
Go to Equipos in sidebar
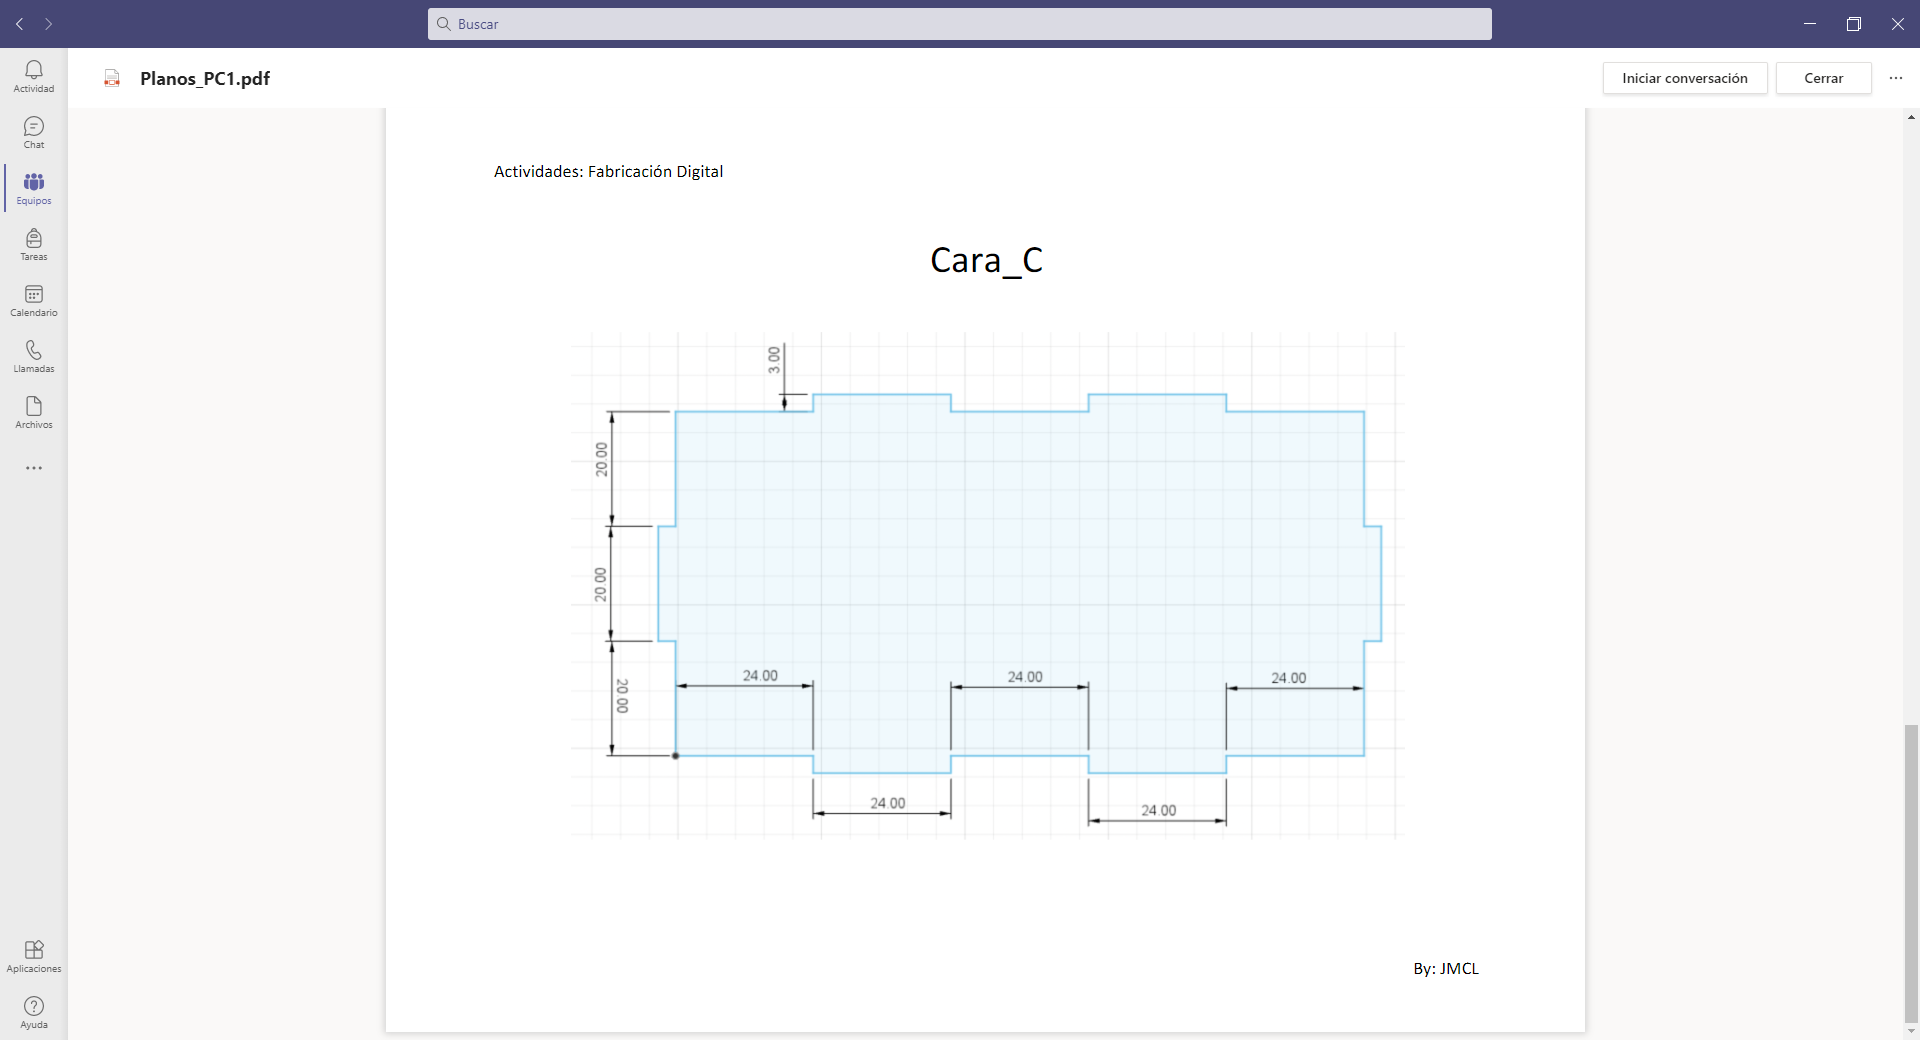(34, 188)
